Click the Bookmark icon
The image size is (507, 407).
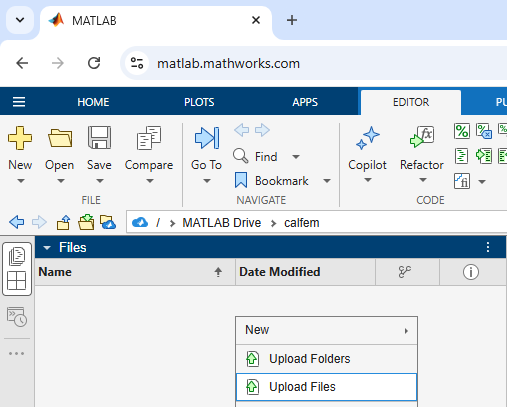click(241, 180)
